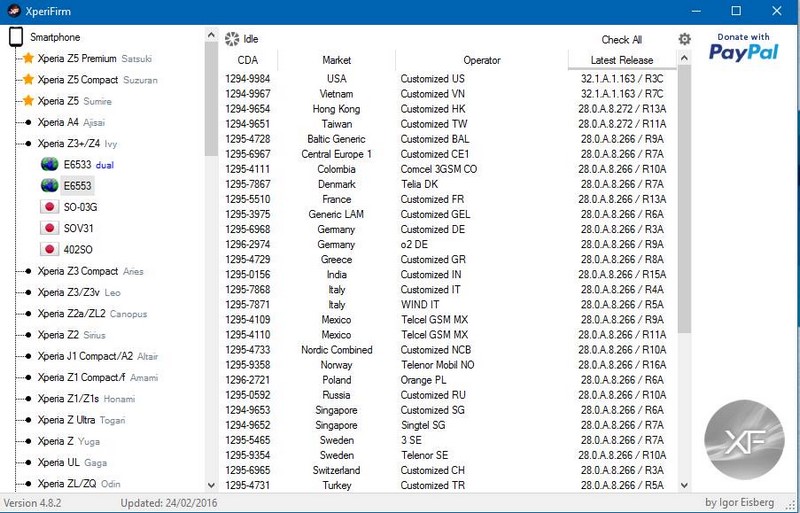Click the by Igor Eisberg credit
Viewport: 800px width, 513px height.
pyautogui.click(x=739, y=503)
